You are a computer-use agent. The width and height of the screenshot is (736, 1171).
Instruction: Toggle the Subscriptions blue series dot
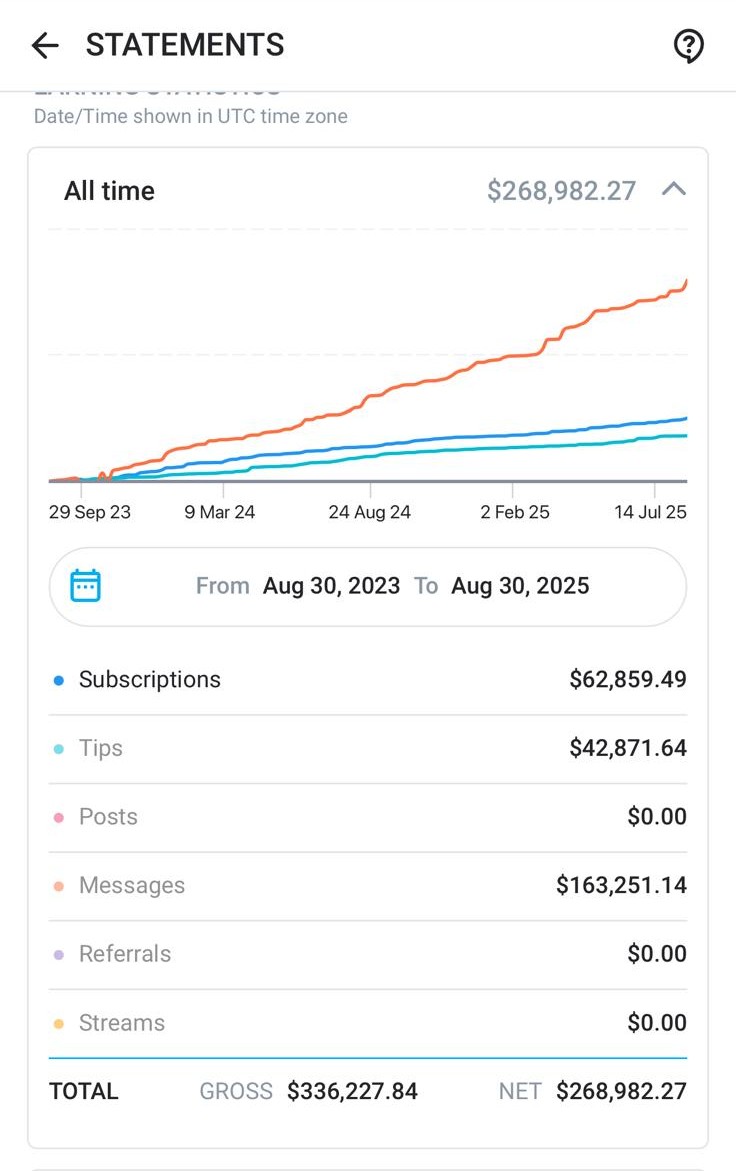point(59,680)
